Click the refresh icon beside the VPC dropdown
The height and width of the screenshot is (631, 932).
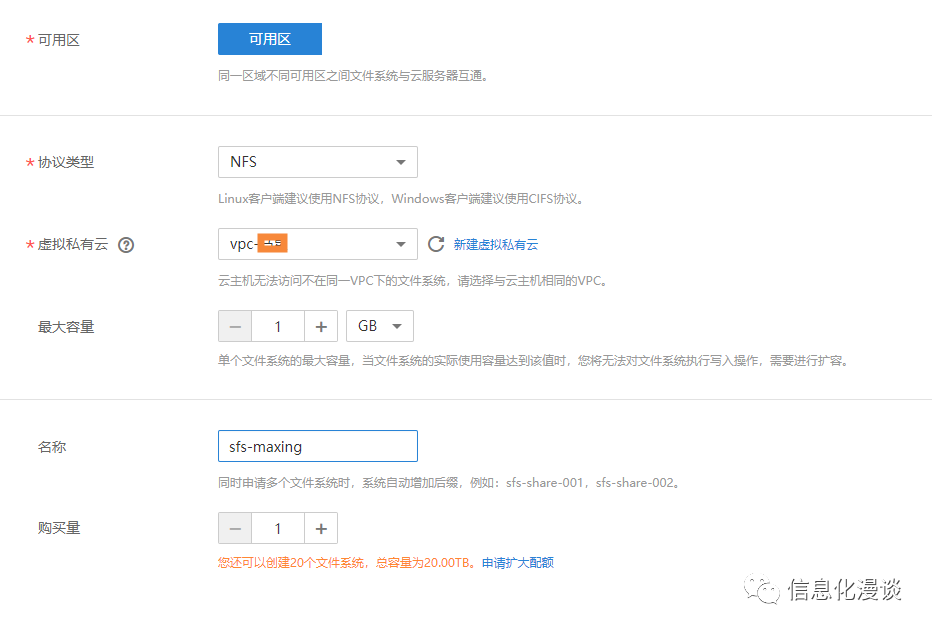point(436,244)
